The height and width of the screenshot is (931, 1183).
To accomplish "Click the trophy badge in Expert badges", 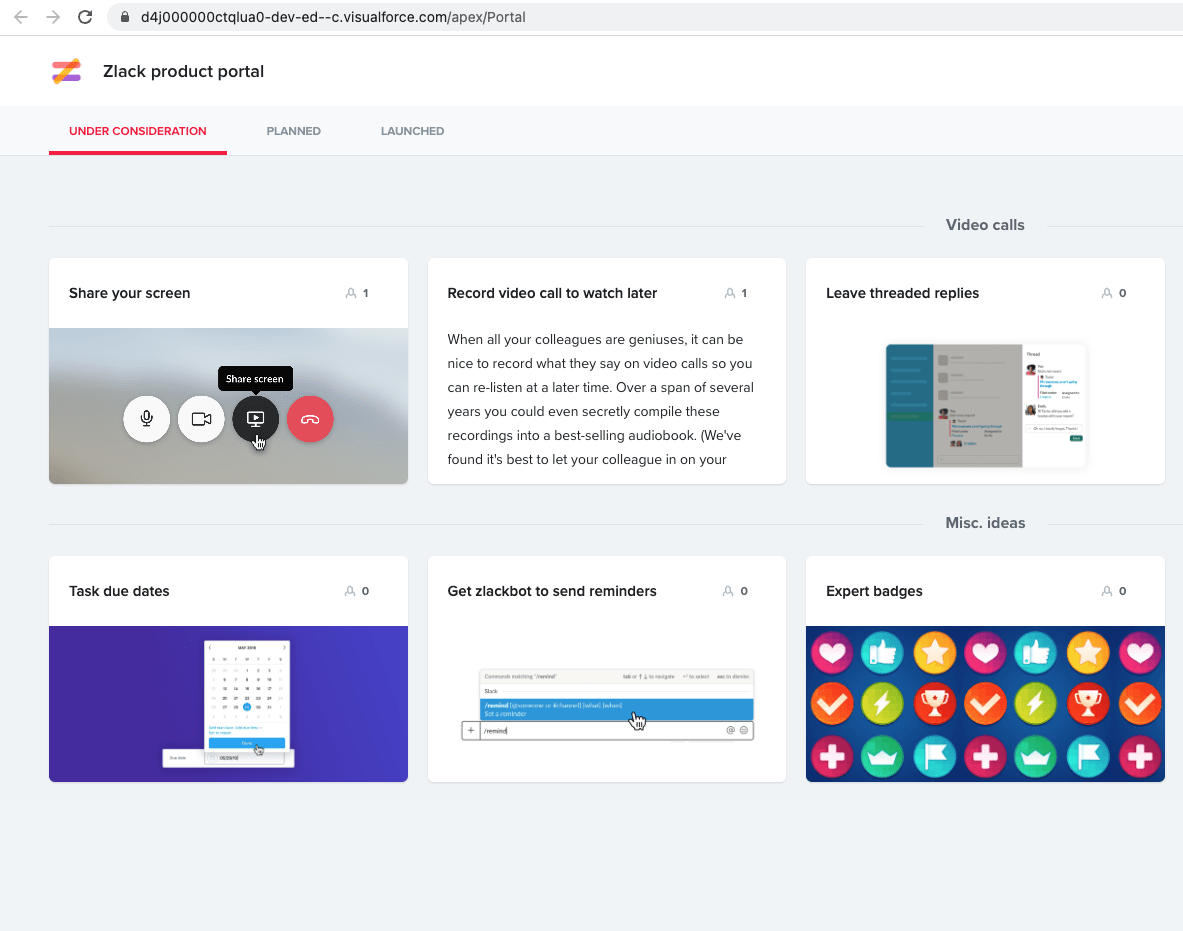I will point(935,703).
